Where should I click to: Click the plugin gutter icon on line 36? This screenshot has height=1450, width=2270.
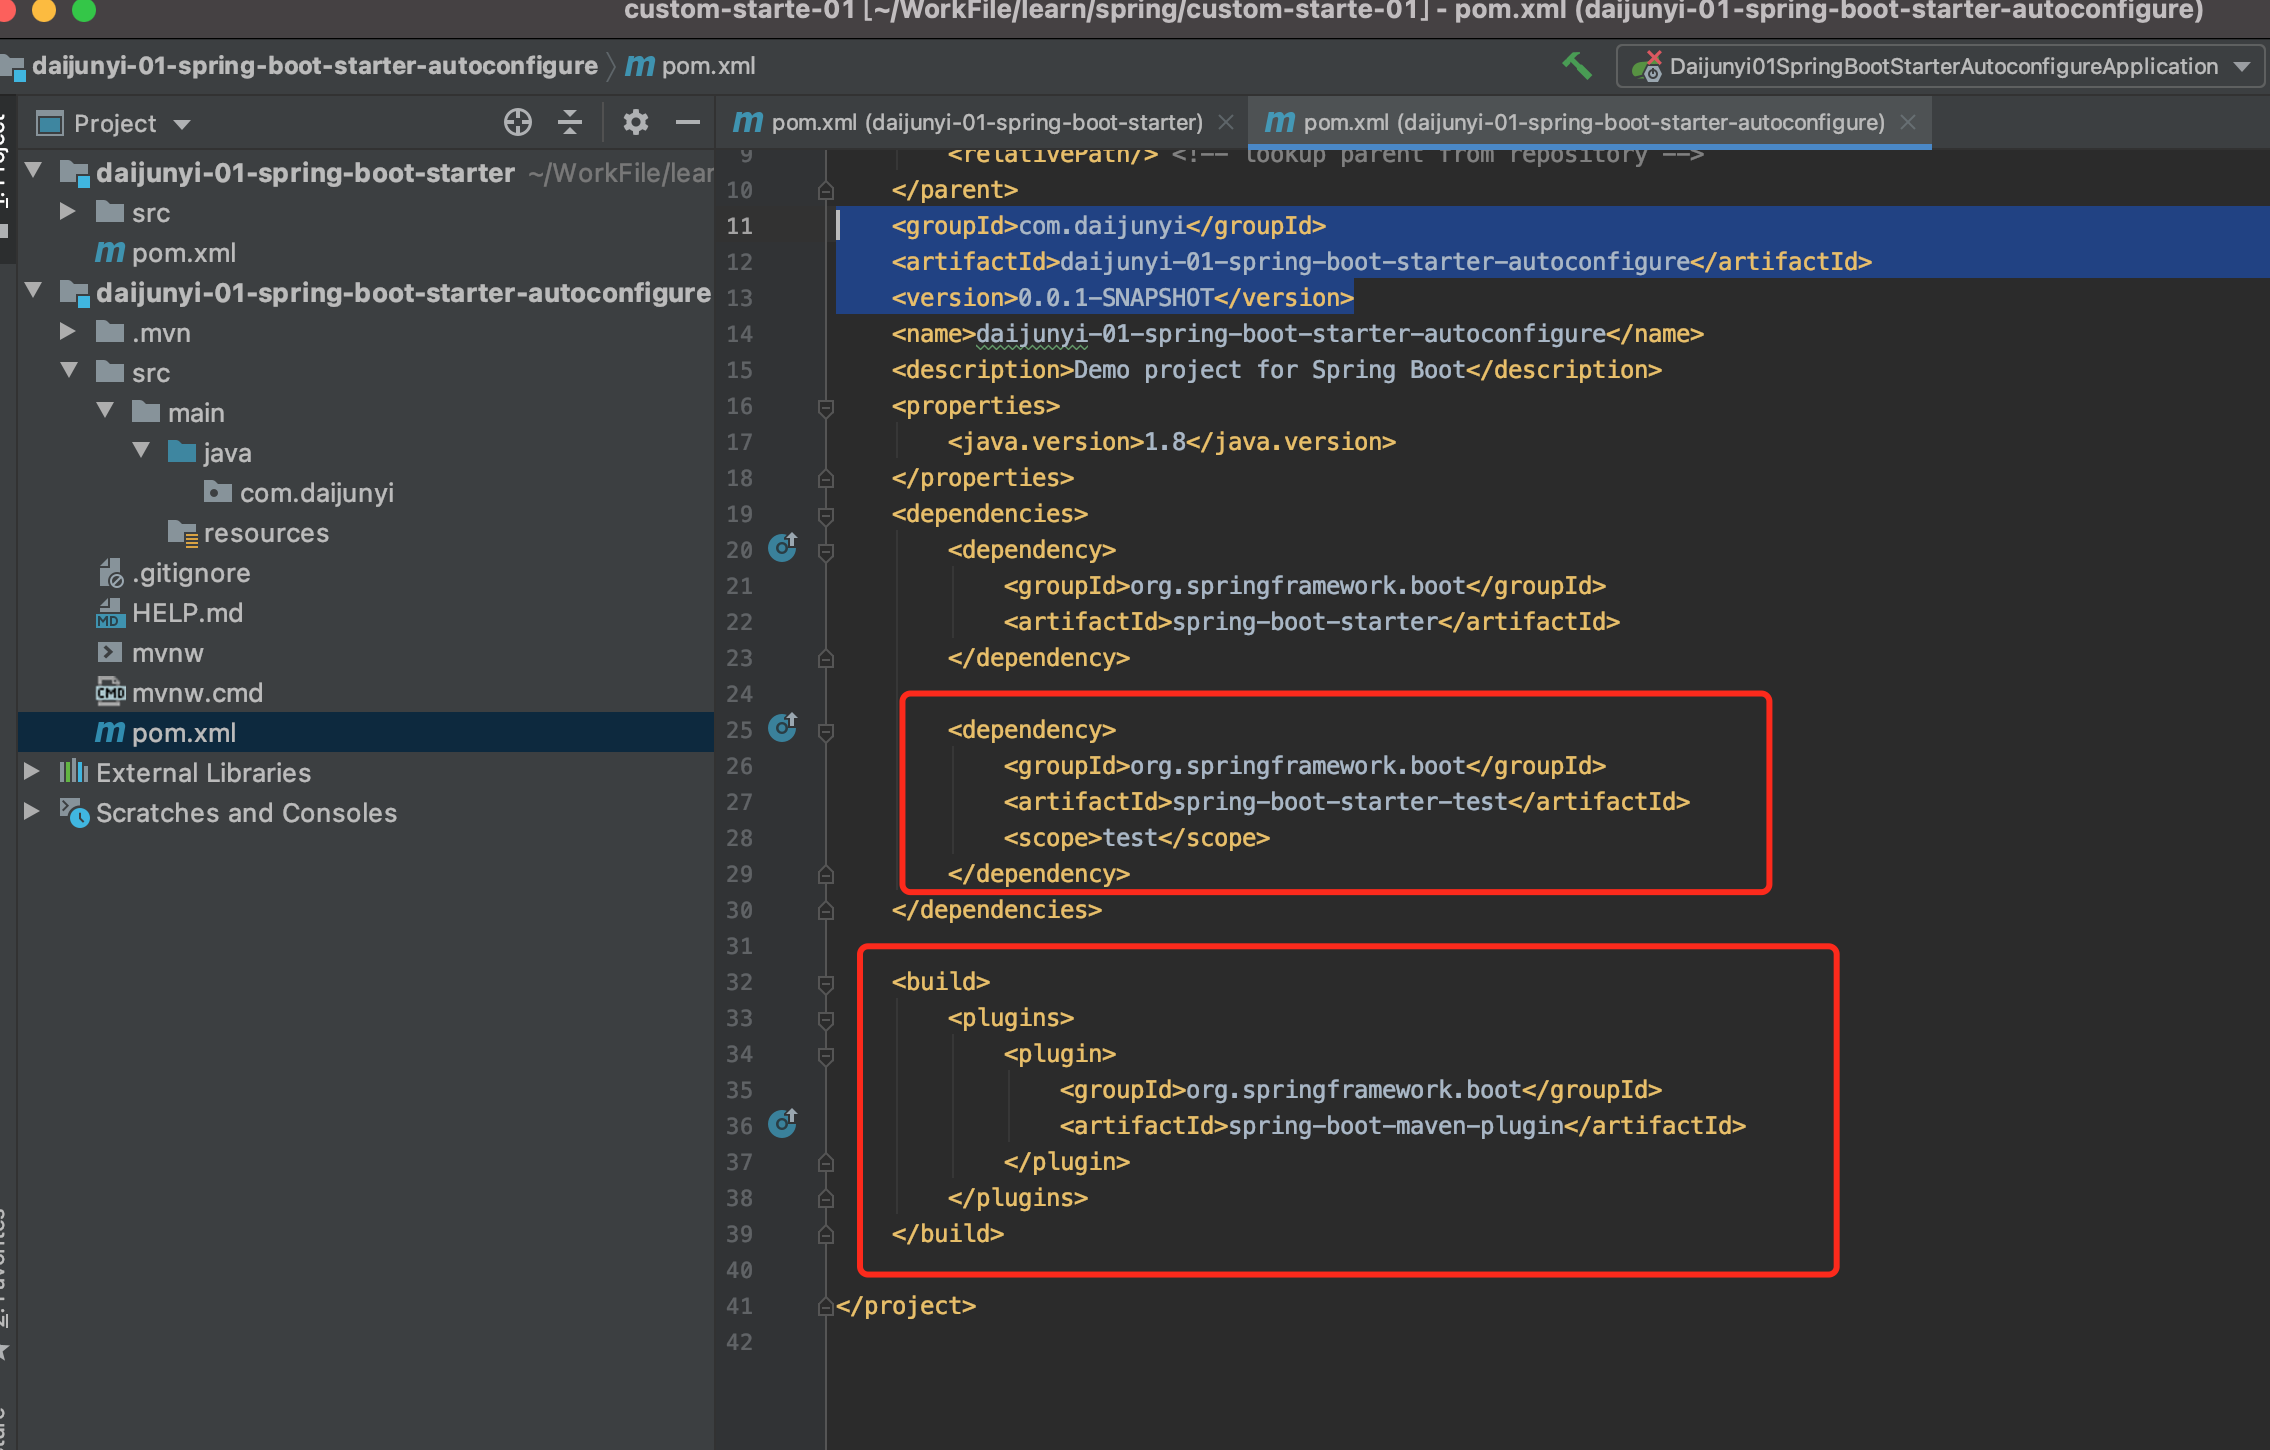coord(783,1123)
